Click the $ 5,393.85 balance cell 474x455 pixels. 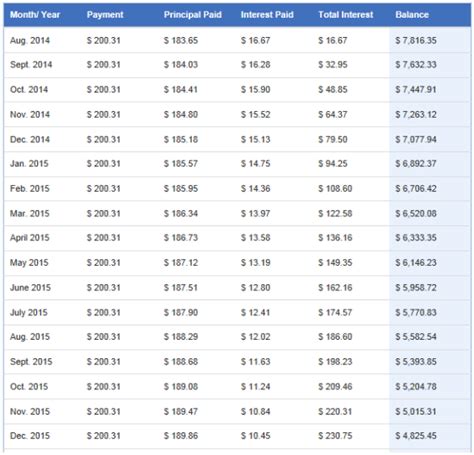(416, 362)
